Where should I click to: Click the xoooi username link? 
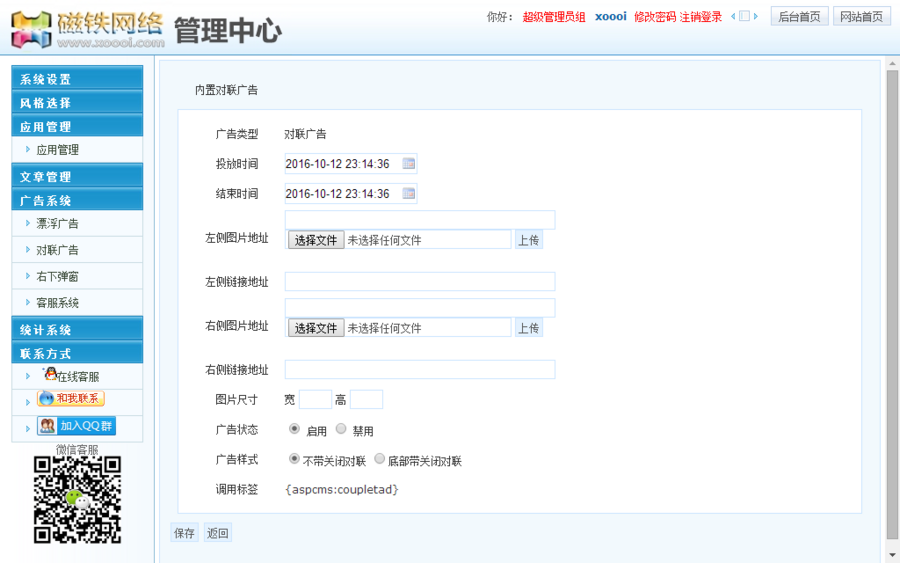[x=611, y=16]
